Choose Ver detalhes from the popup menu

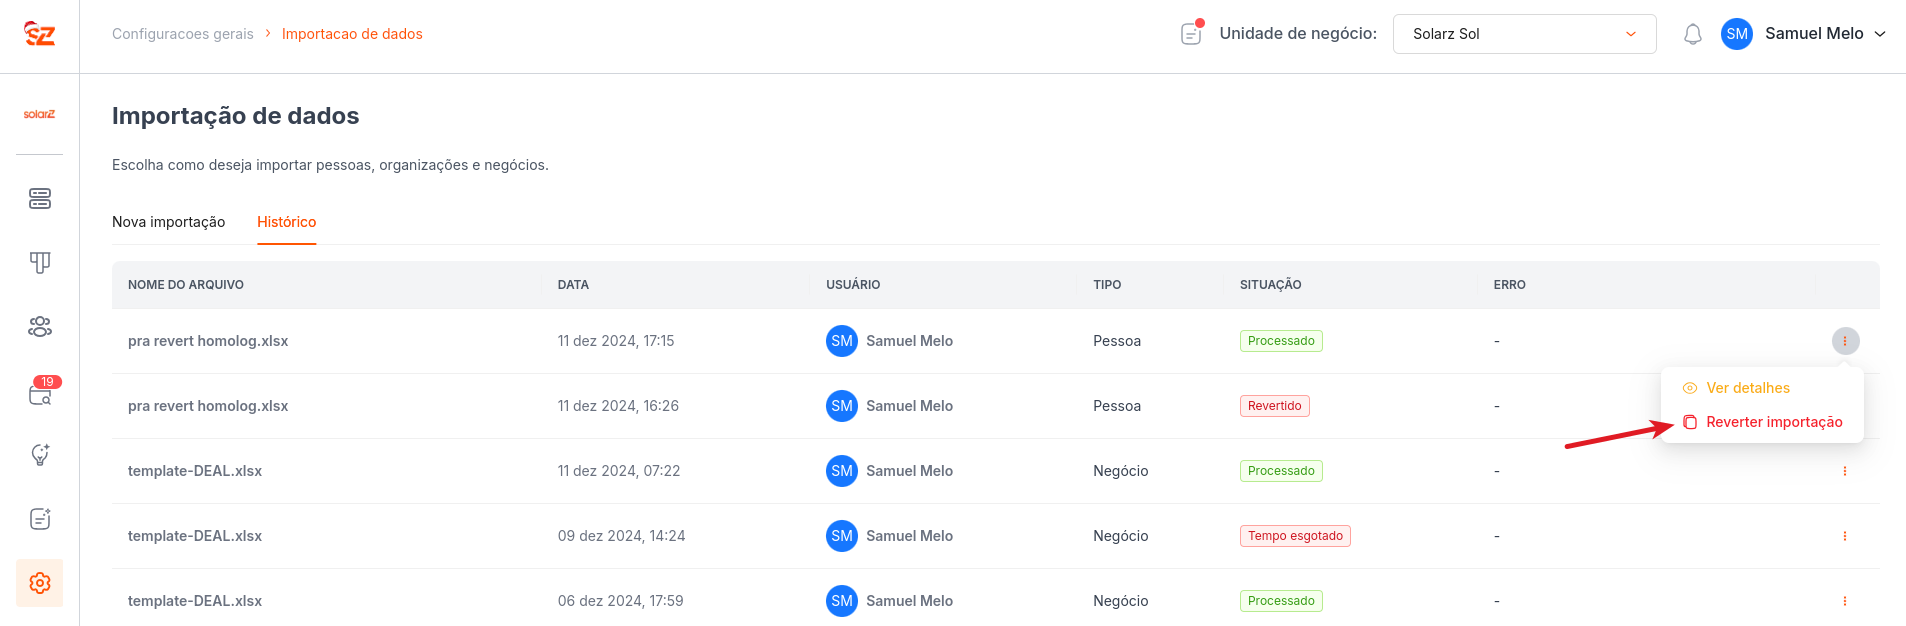pyautogui.click(x=1747, y=388)
